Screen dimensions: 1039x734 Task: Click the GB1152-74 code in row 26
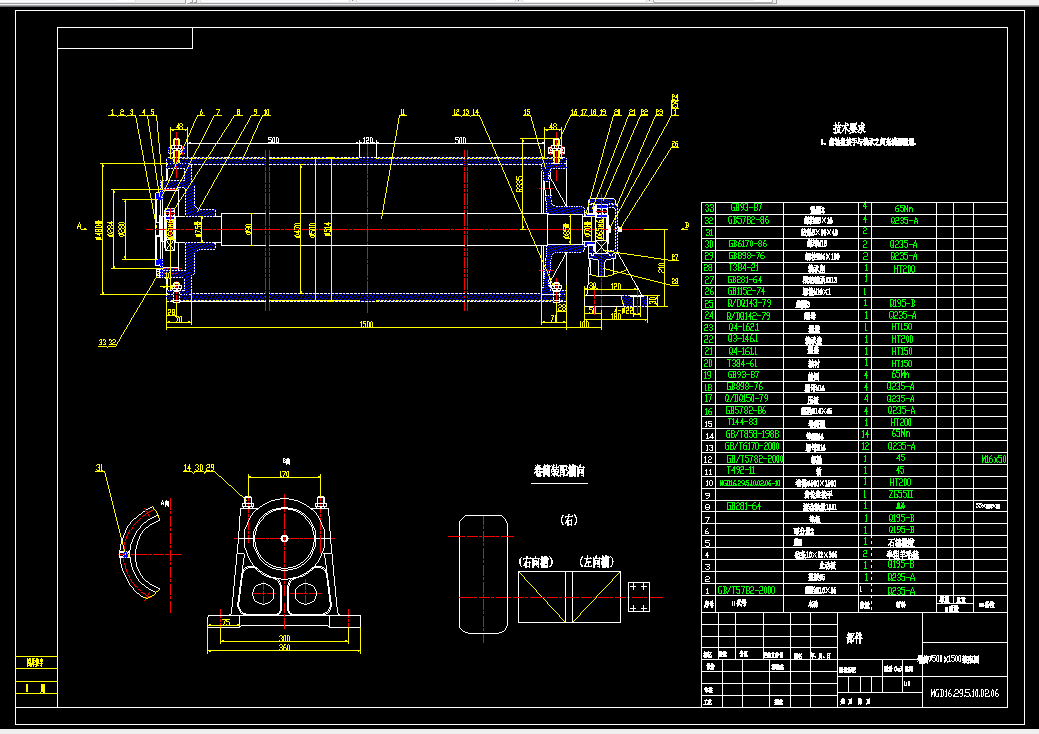[746, 291]
